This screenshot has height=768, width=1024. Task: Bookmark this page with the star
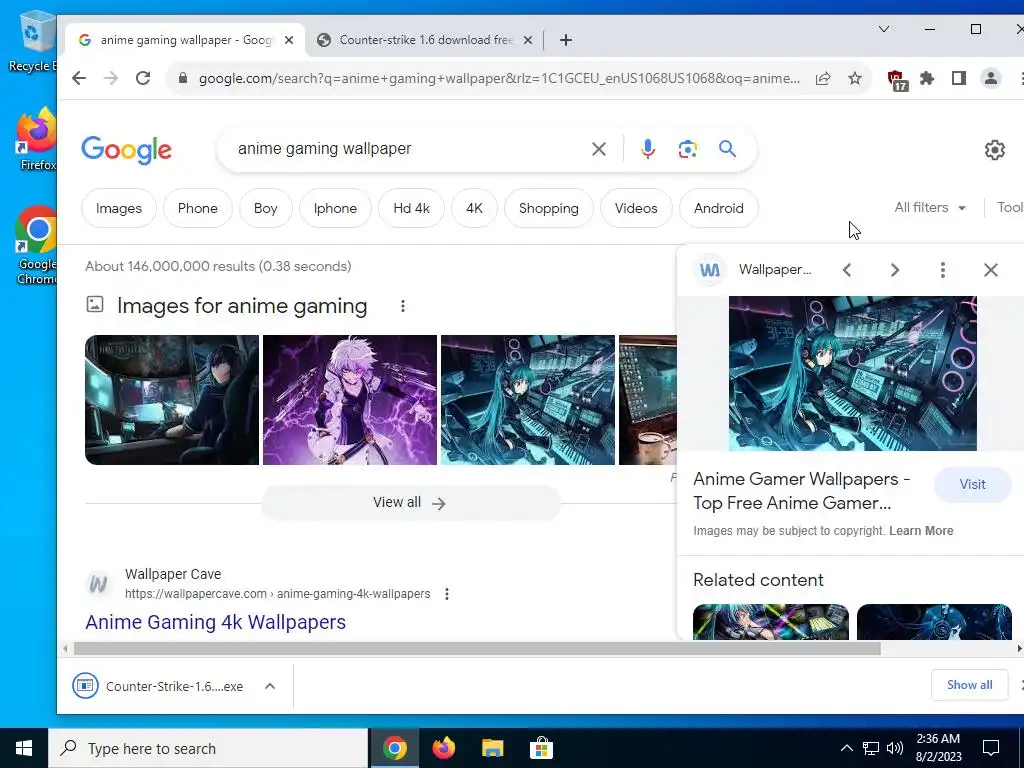pyautogui.click(x=855, y=78)
